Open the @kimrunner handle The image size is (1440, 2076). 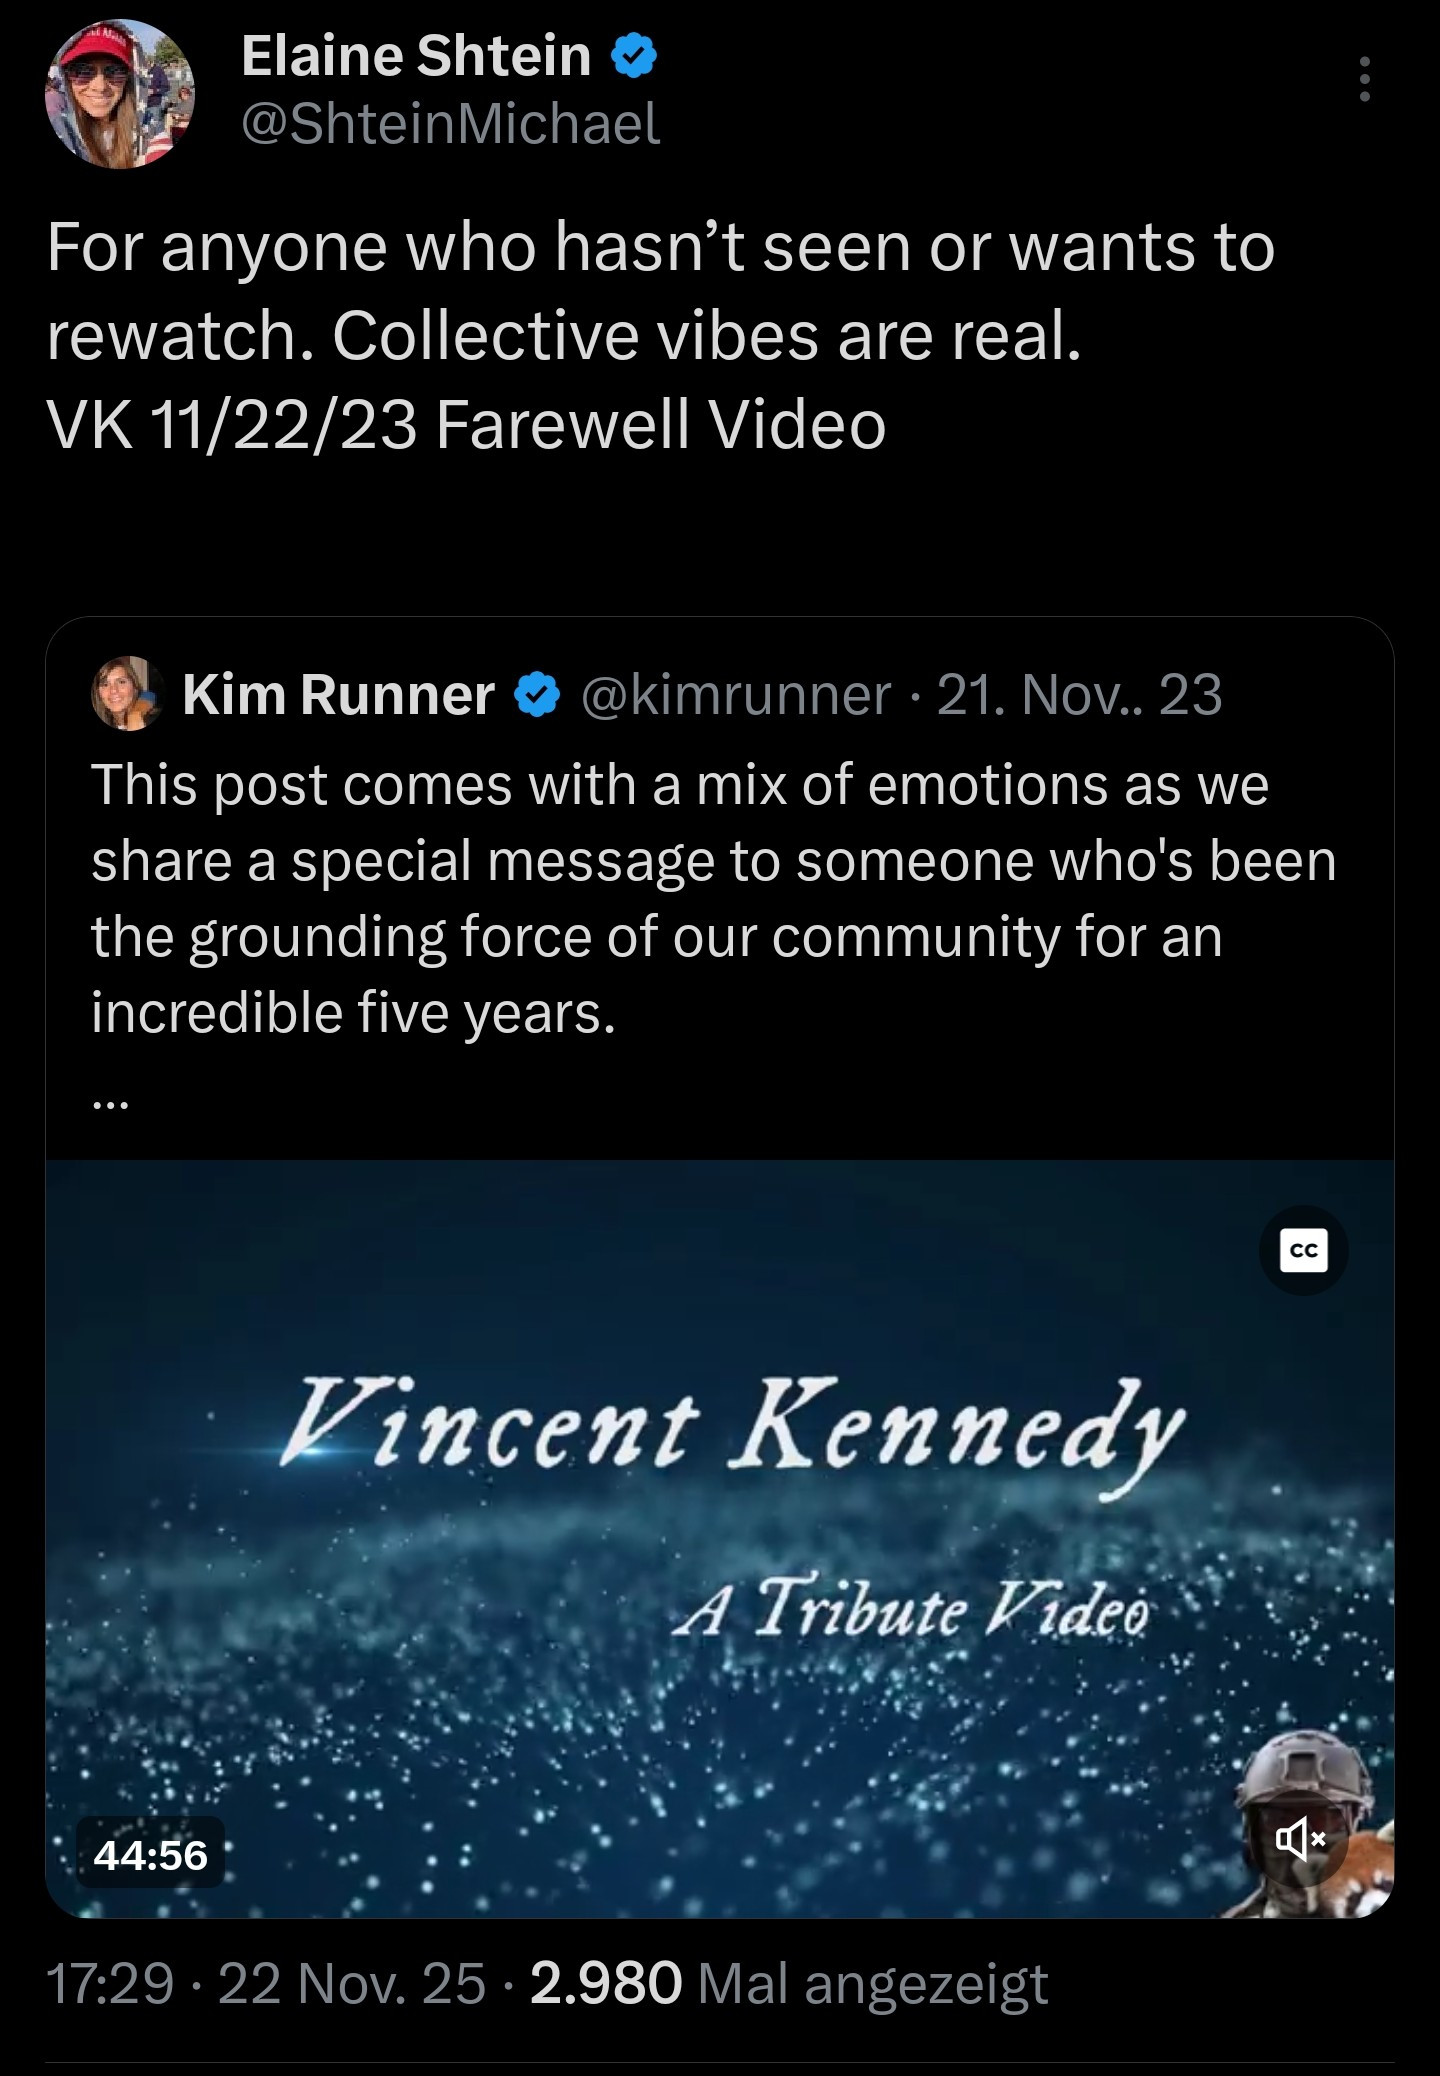735,695
